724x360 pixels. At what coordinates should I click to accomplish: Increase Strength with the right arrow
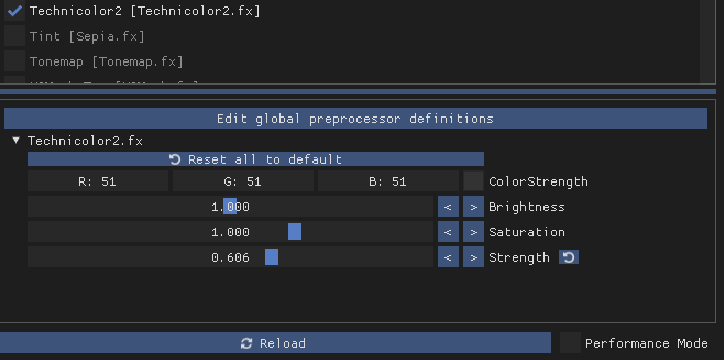[473, 257]
